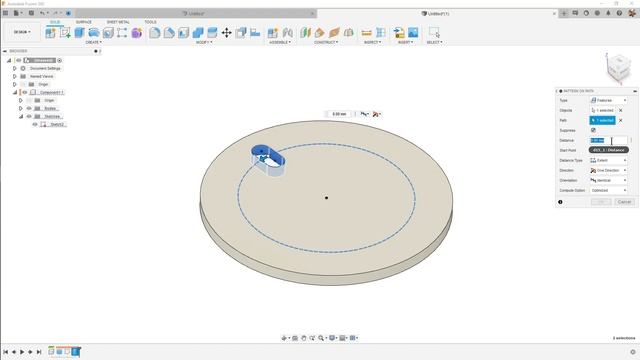Start a new sketch with Create Sketch
The width and height of the screenshot is (640, 360).
pyautogui.click(x=65, y=33)
